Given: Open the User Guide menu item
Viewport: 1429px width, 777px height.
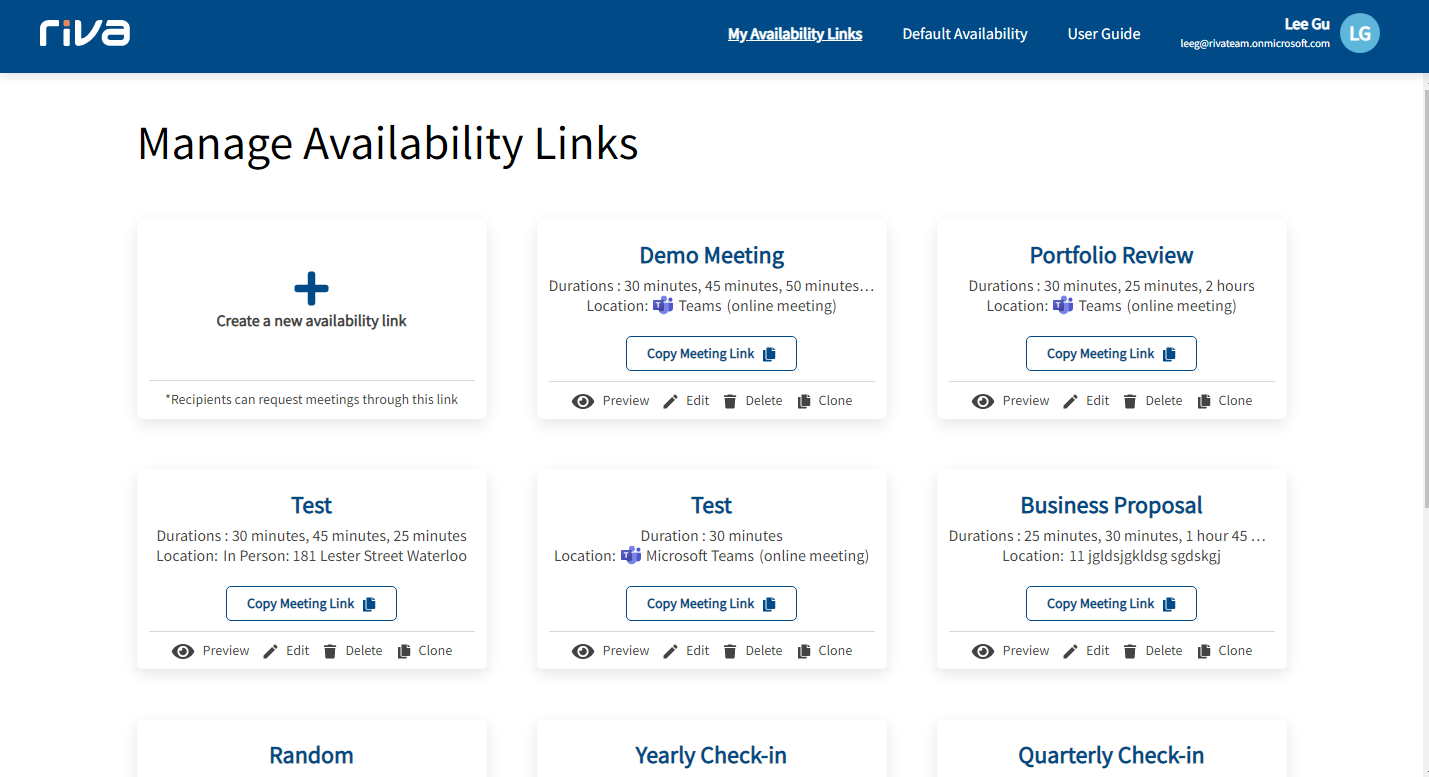Looking at the screenshot, I should click(1104, 34).
